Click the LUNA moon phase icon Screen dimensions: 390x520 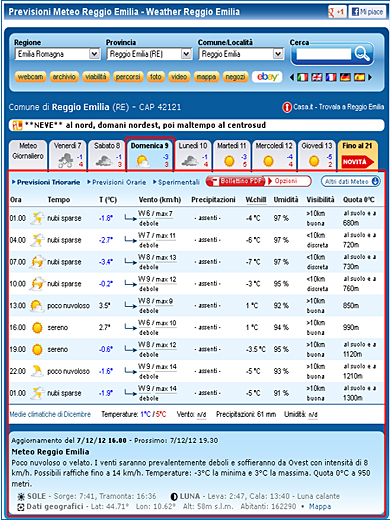(x=174, y=497)
